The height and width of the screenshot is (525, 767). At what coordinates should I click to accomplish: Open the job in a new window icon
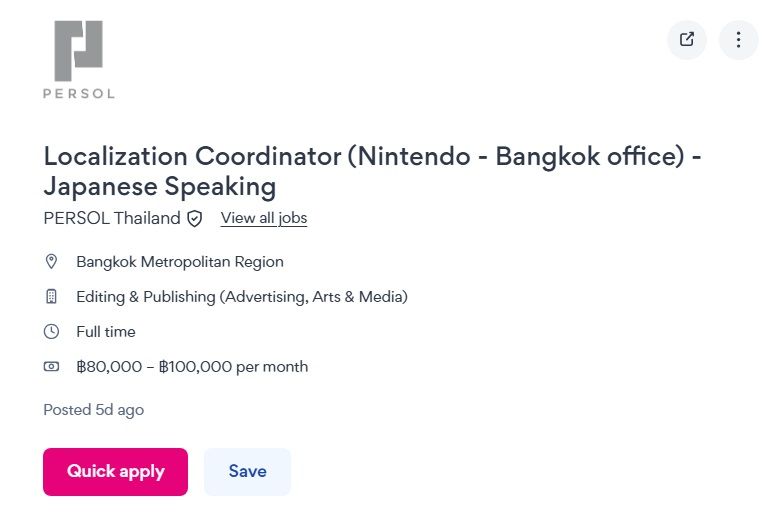point(687,40)
